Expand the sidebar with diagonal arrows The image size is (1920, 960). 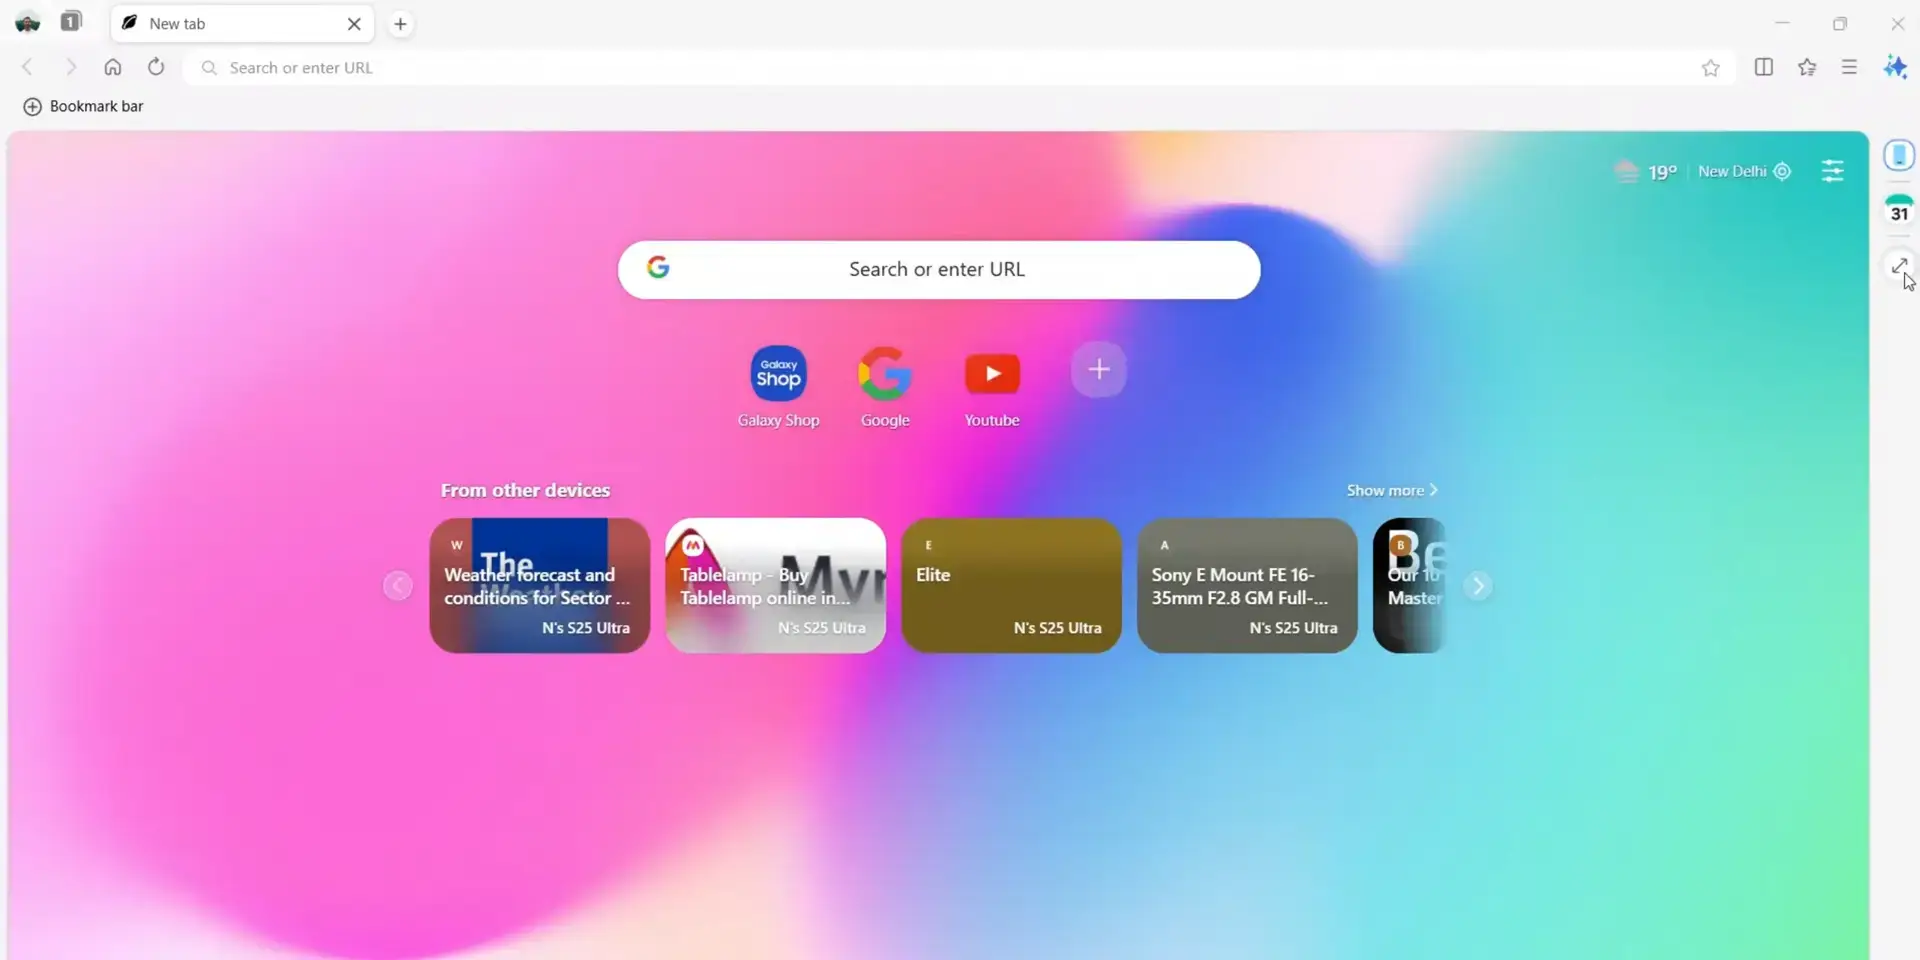(1899, 267)
